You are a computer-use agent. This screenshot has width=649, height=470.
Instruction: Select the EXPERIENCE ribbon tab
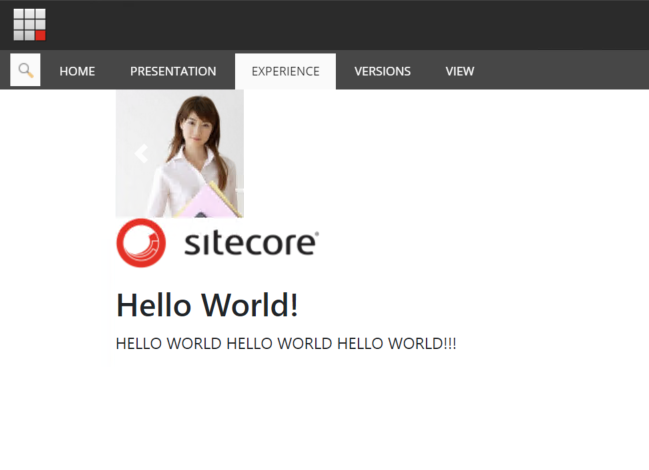coord(286,71)
